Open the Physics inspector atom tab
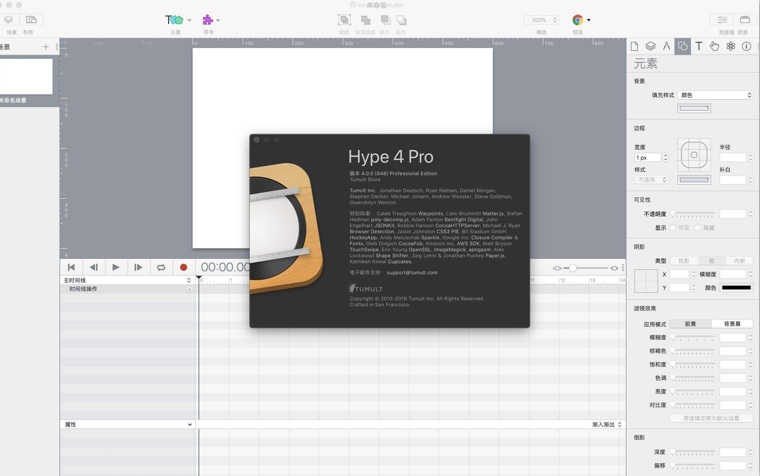This screenshot has height=476, width=760. 730,47
